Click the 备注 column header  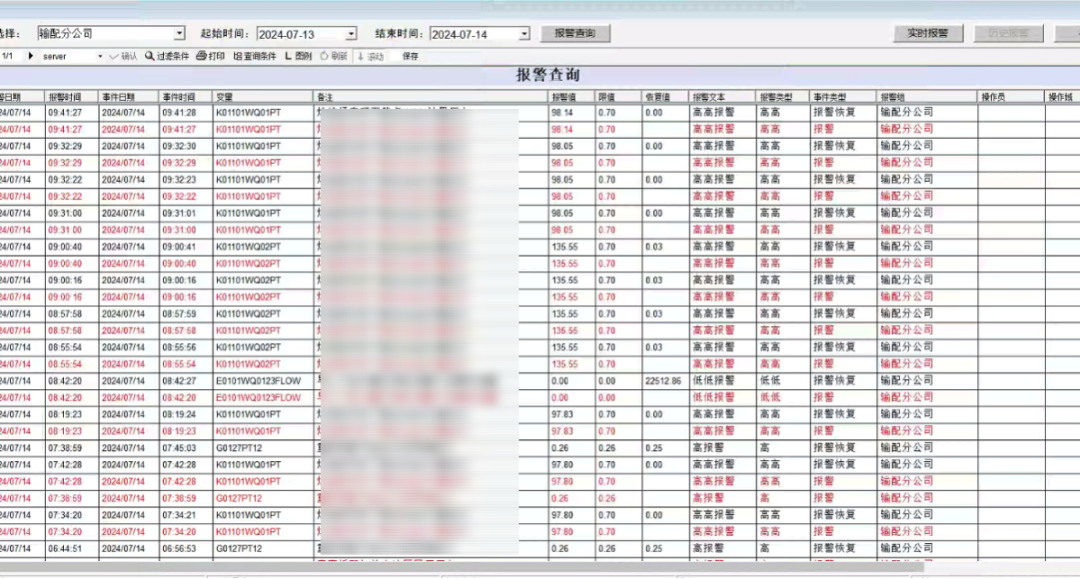tap(431, 97)
